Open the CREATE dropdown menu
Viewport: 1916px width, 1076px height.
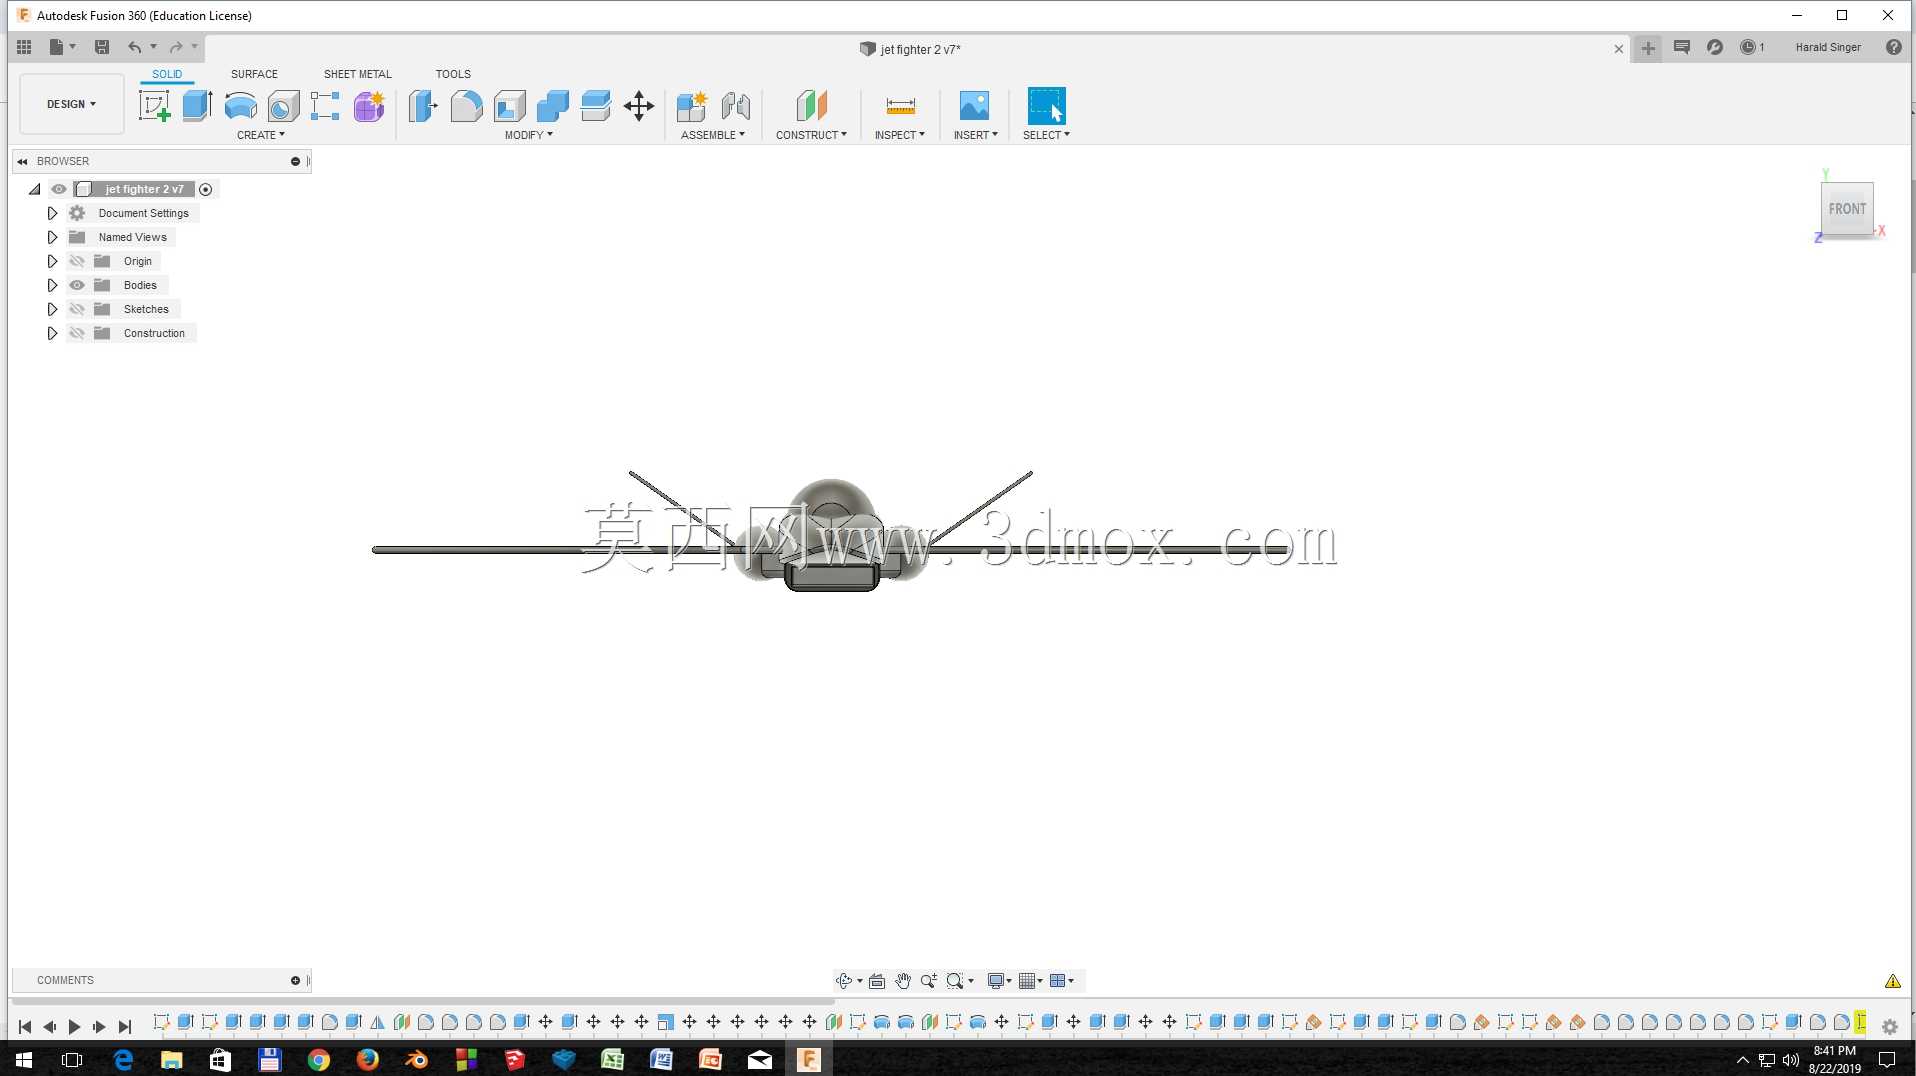(x=260, y=135)
